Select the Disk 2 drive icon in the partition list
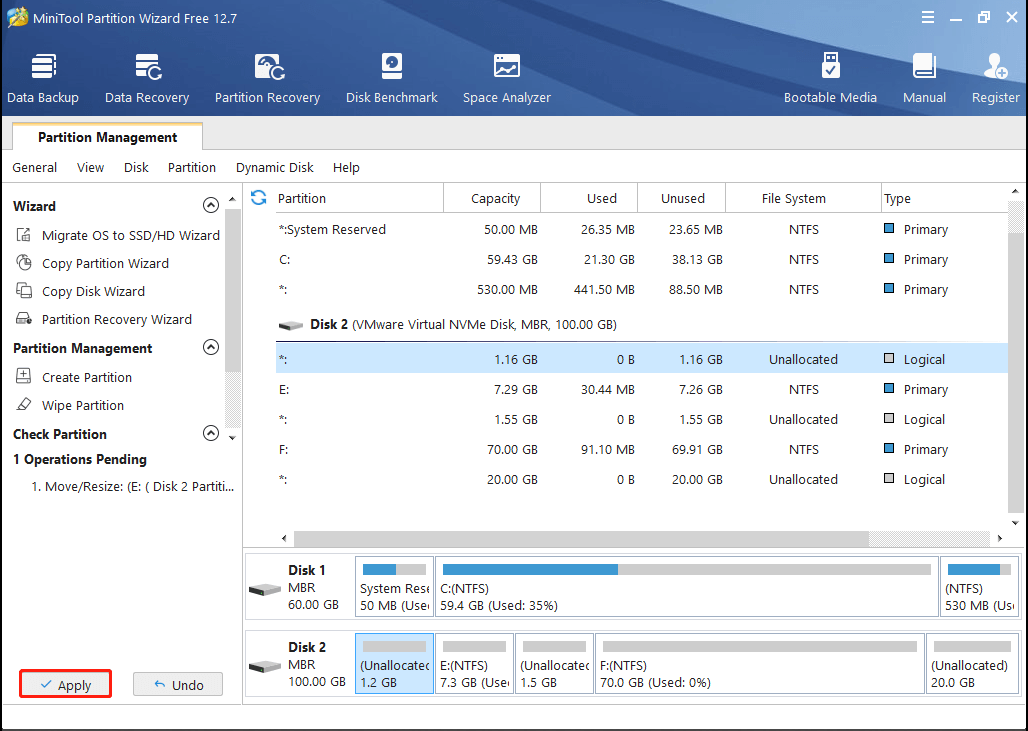The image size is (1028, 731). pos(290,325)
